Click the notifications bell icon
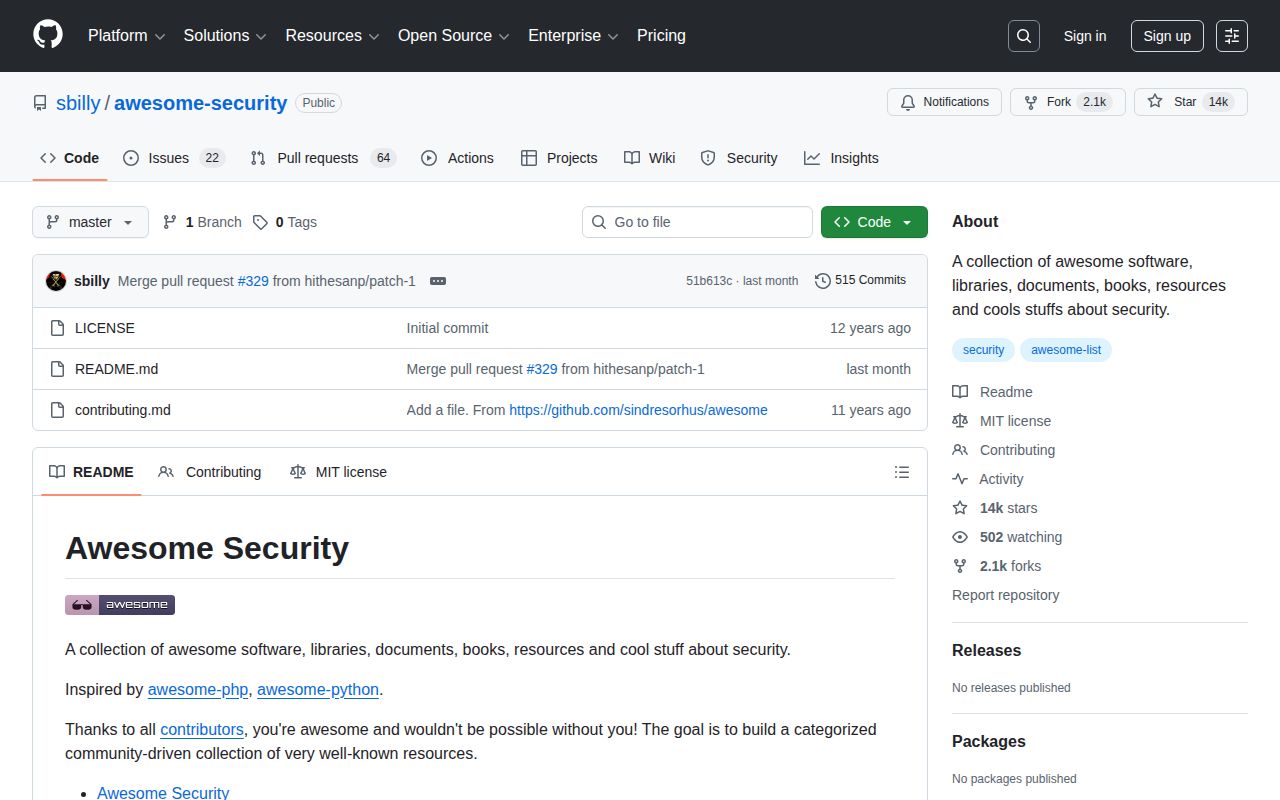The width and height of the screenshot is (1280, 800). pyautogui.click(x=908, y=101)
